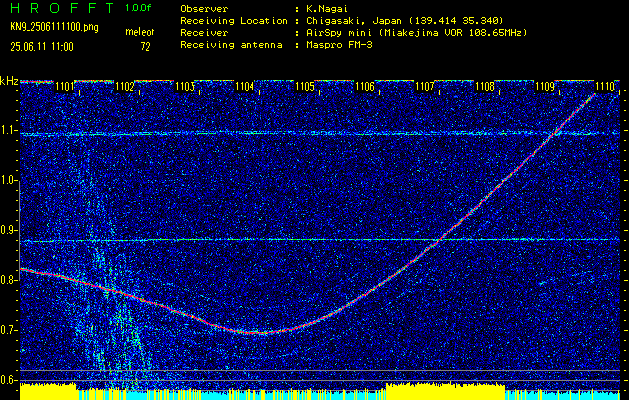Click the wide yellow signal-level block at 1107

pos(445,391)
